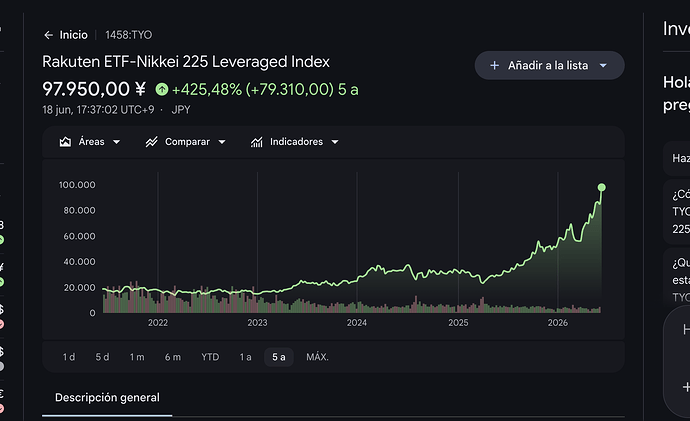Select the 1 a time range
The width and height of the screenshot is (690, 421).
[x=245, y=357]
